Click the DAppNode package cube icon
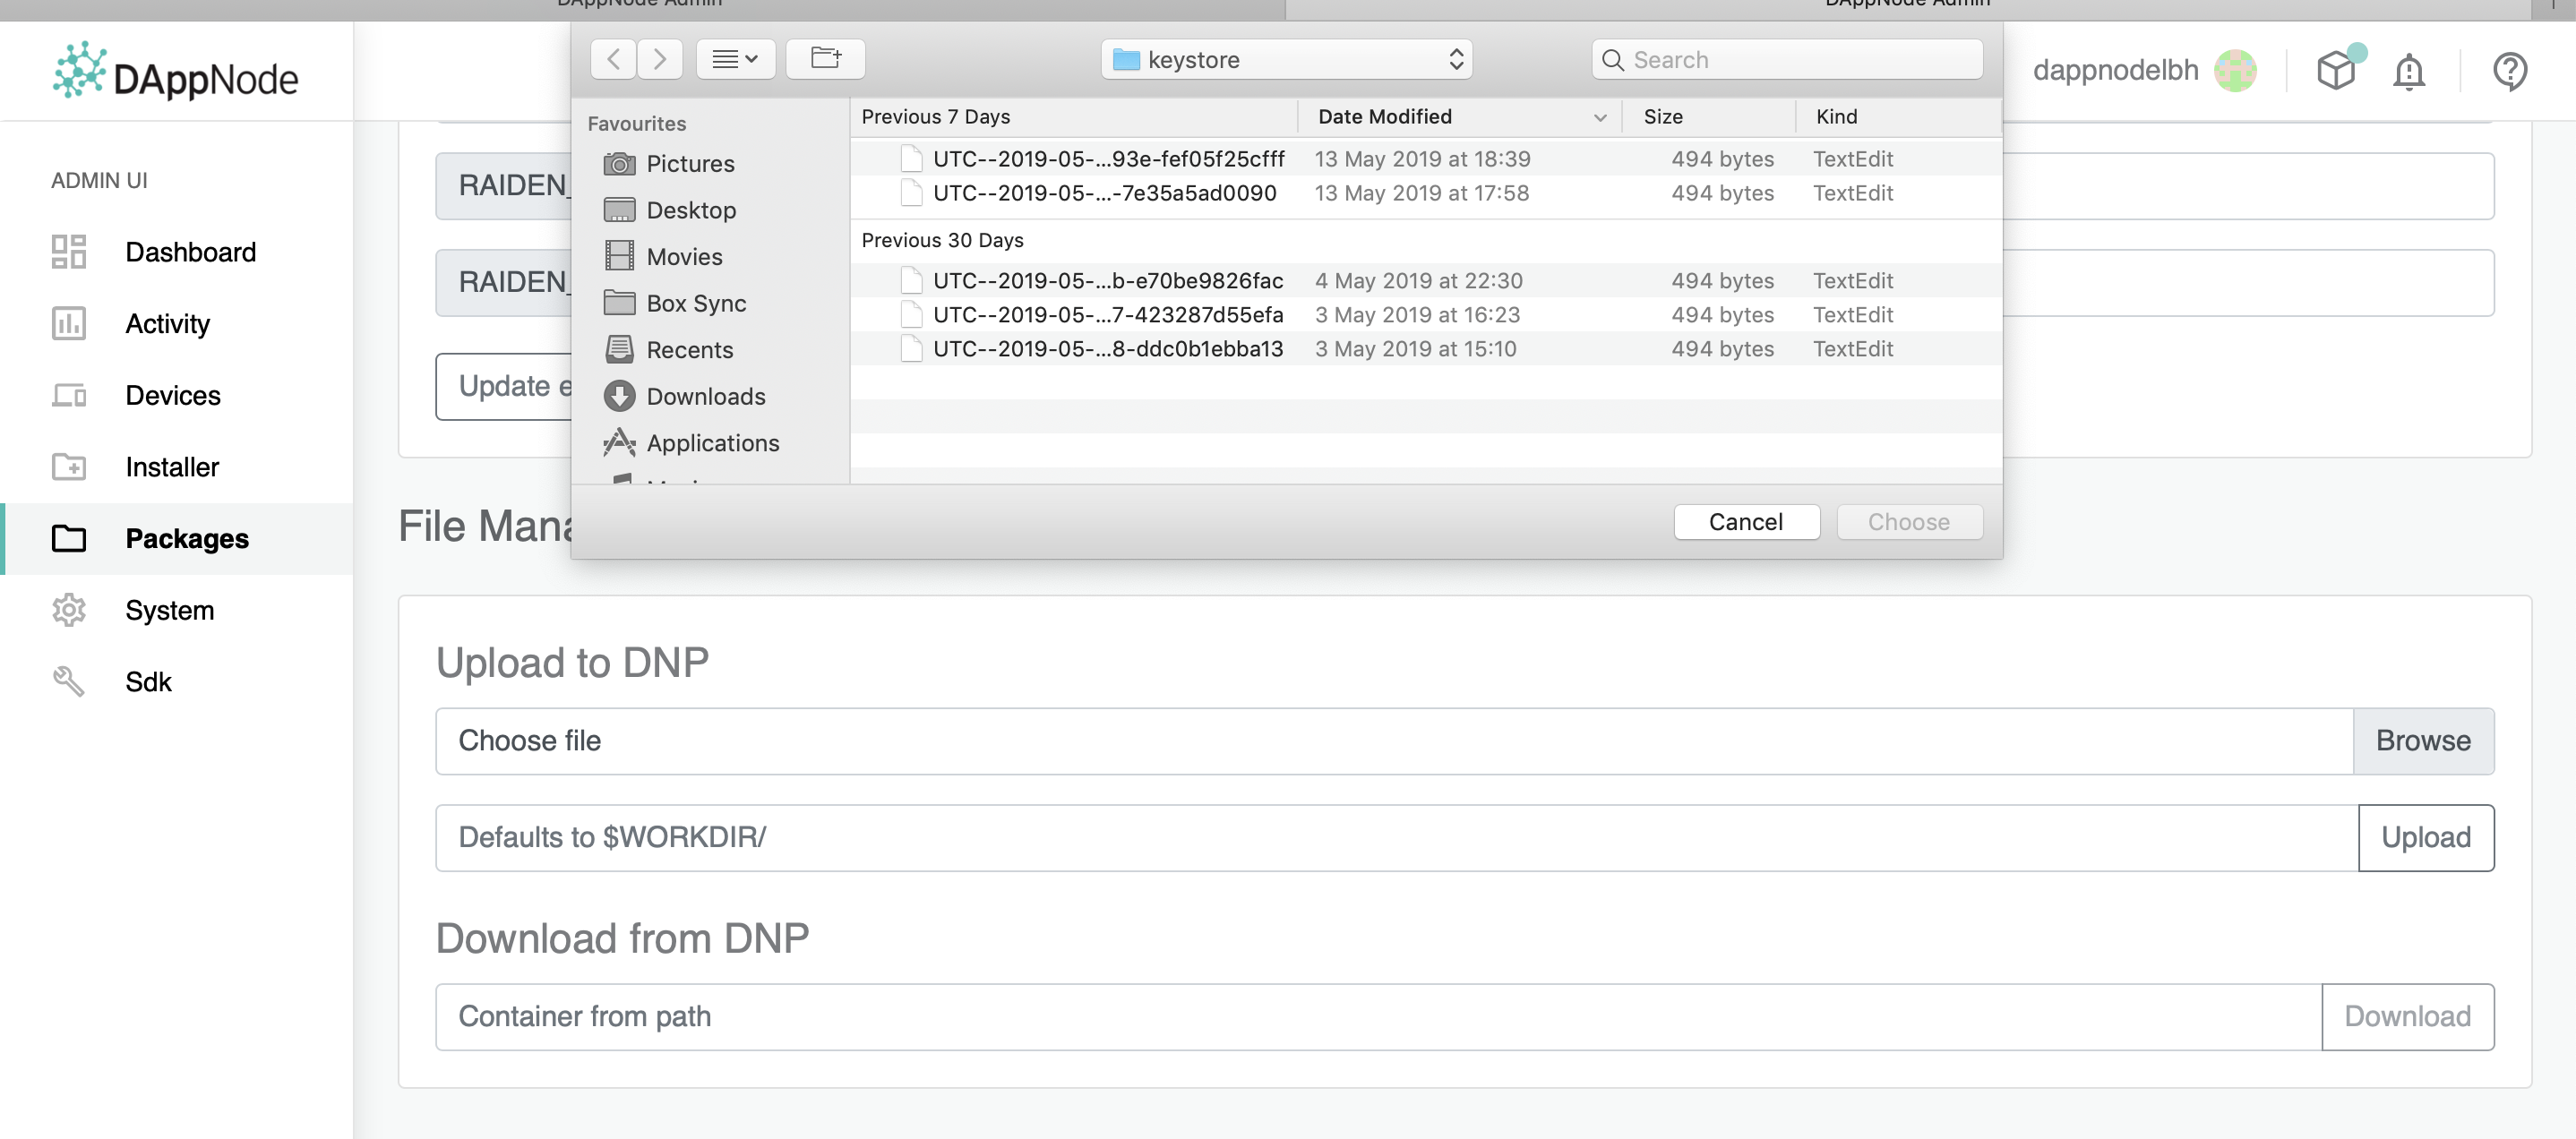 pos(2336,71)
